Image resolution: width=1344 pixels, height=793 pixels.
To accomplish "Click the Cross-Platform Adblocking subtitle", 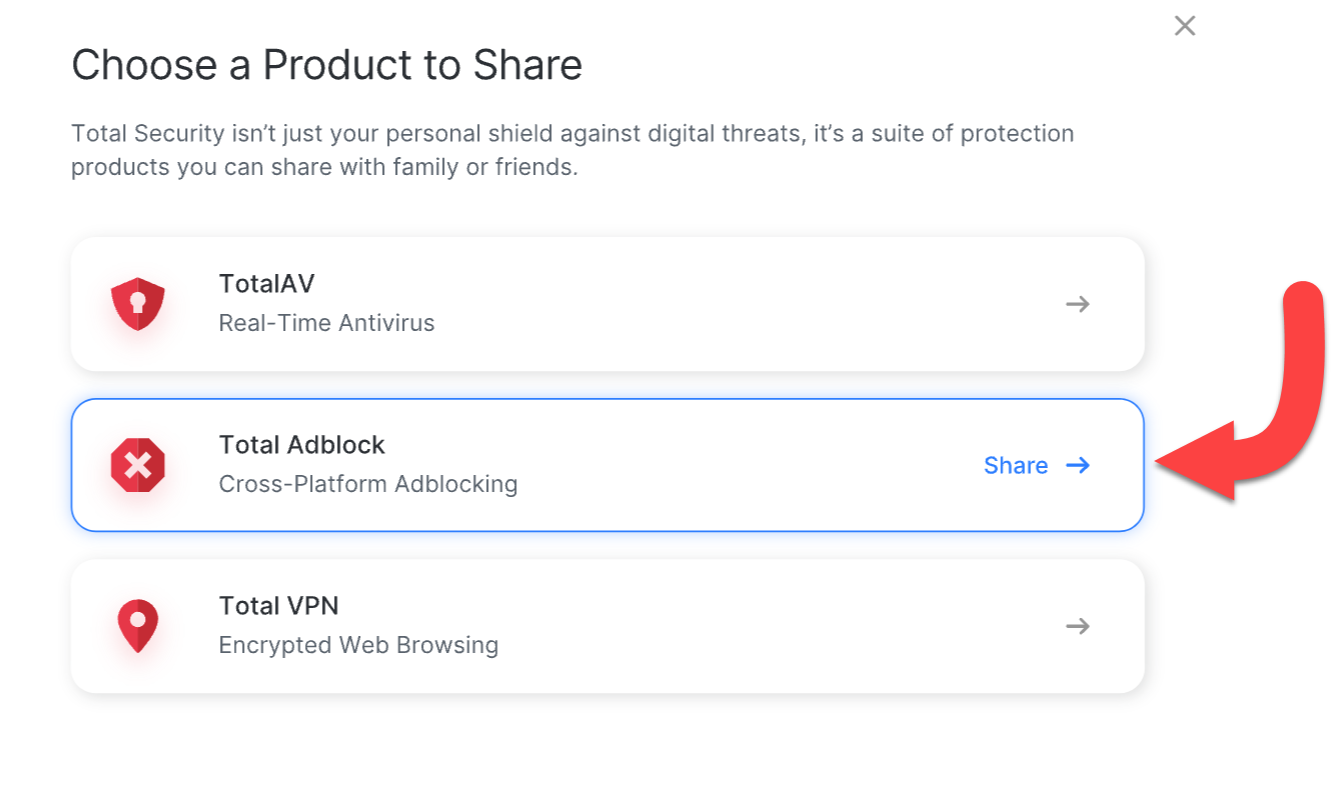I will point(368,485).
